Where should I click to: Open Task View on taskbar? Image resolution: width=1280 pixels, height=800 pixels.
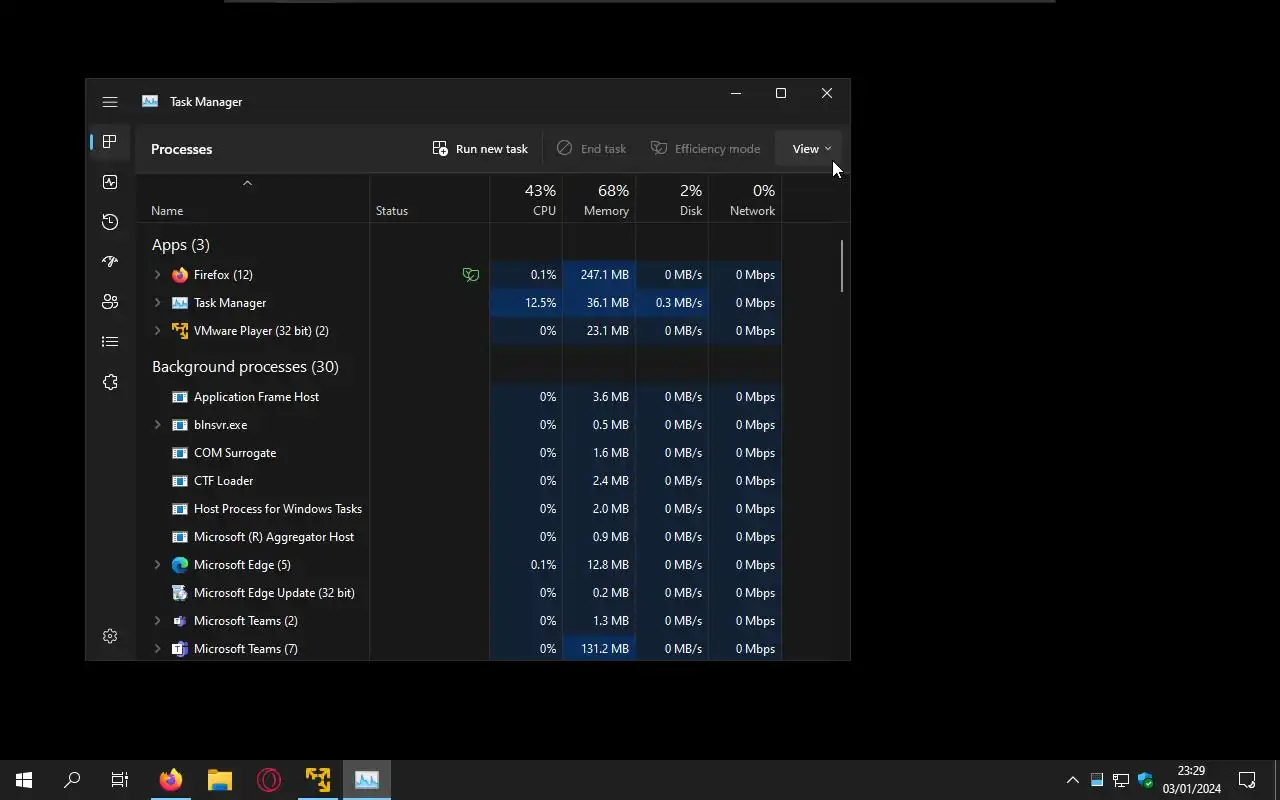coord(120,780)
